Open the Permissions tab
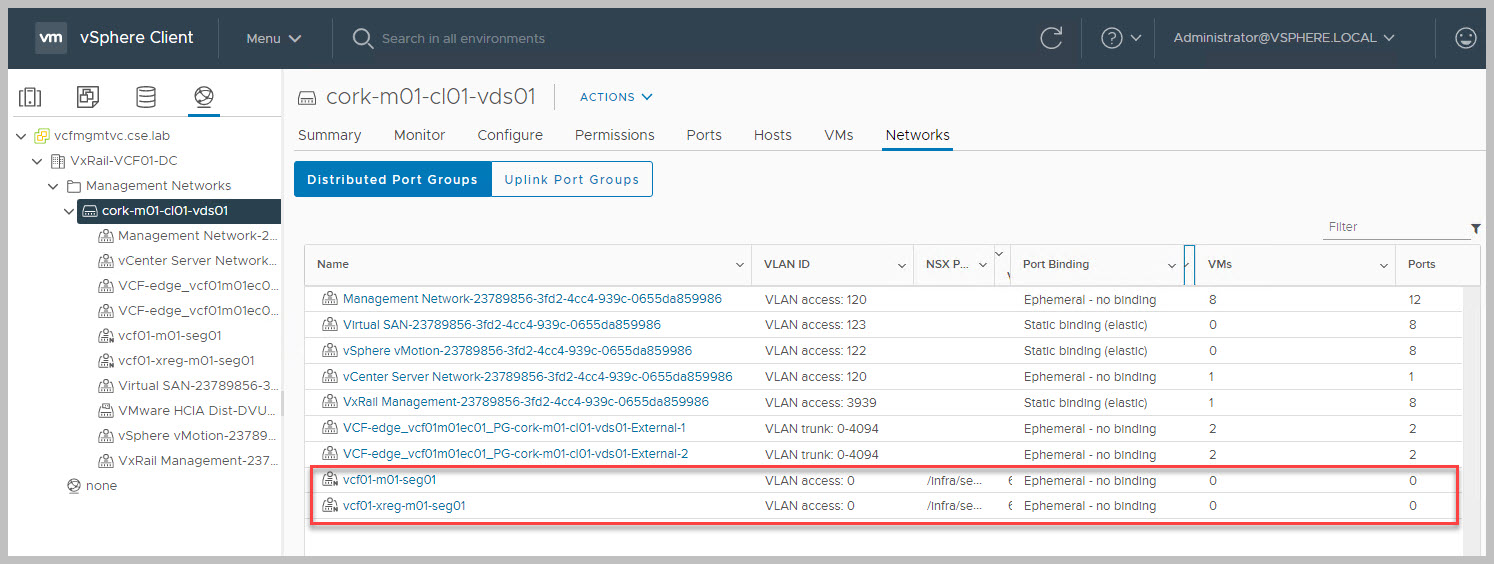The width and height of the screenshot is (1494, 564). tap(614, 135)
